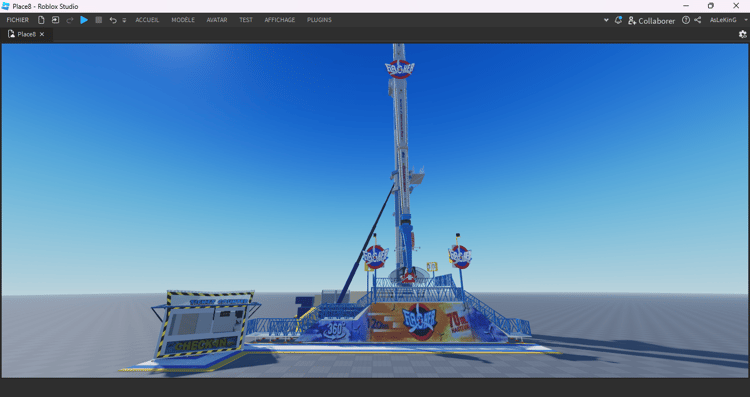Image resolution: width=750 pixels, height=397 pixels.
Task: Undo the last action
Action: pyautogui.click(x=113, y=20)
